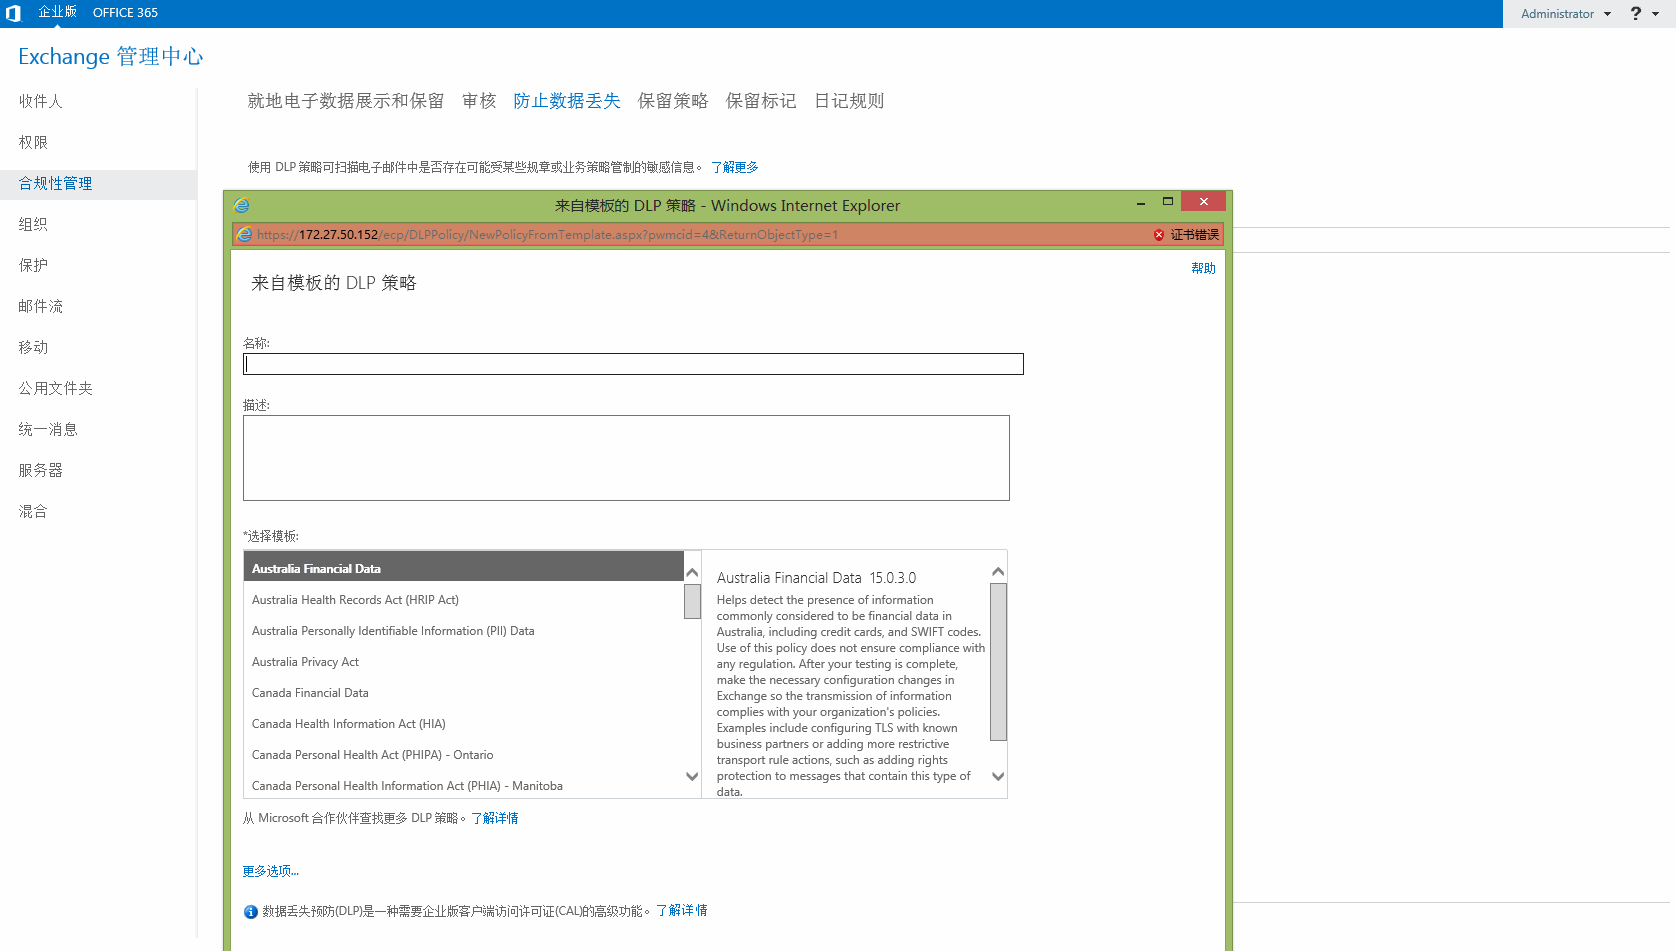Screen dimensions: 1676x951
Task: Minimize the DLP policy popup window
Action: (1141, 203)
